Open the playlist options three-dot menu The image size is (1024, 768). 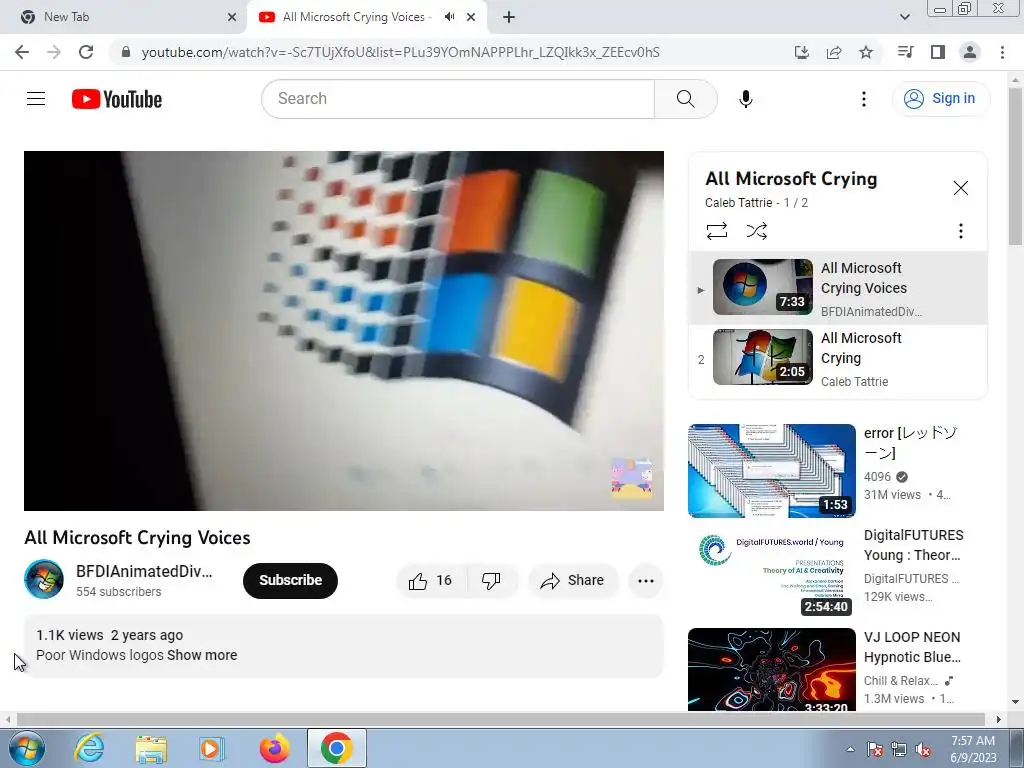tap(960, 231)
